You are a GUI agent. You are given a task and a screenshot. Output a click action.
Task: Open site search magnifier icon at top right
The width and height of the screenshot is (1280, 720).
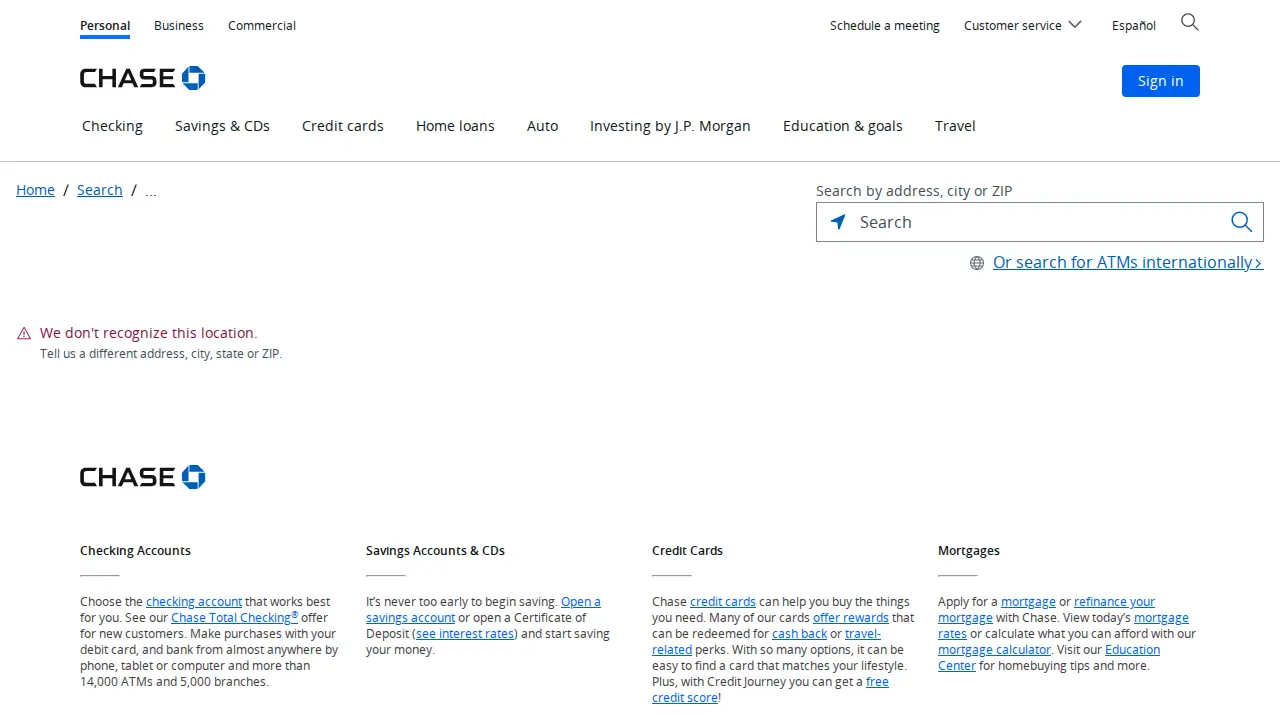(x=1189, y=22)
